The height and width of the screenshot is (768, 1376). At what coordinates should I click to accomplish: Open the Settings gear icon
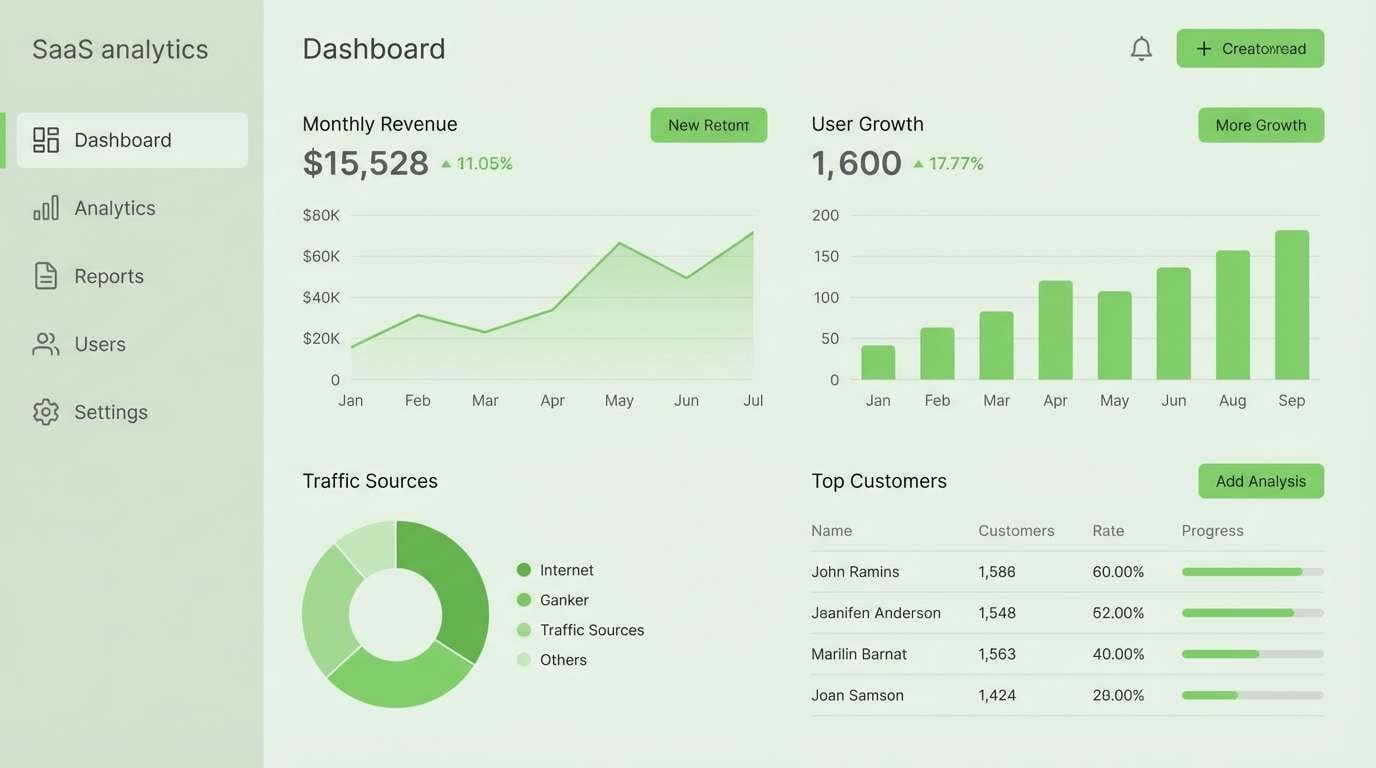[x=45, y=412]
